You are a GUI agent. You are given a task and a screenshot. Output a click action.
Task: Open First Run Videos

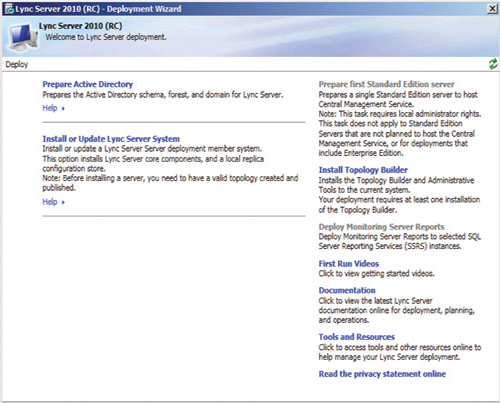349,264
